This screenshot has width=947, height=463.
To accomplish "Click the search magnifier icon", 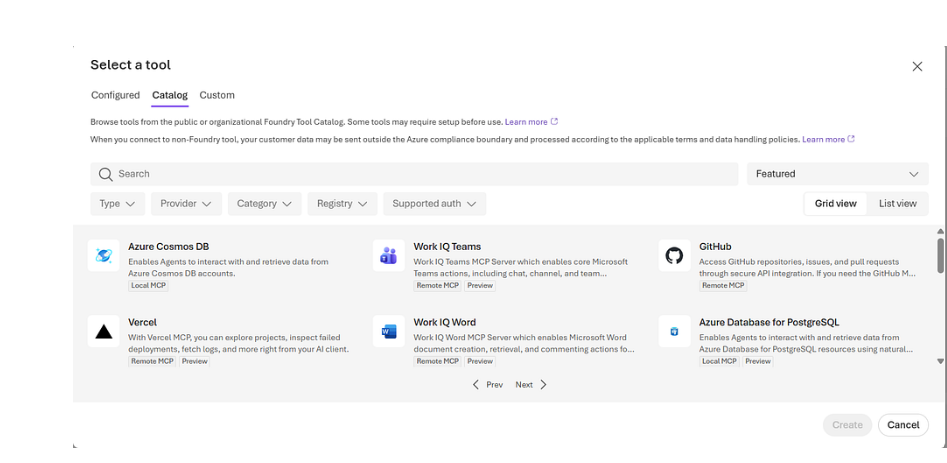I will (106, 174).
